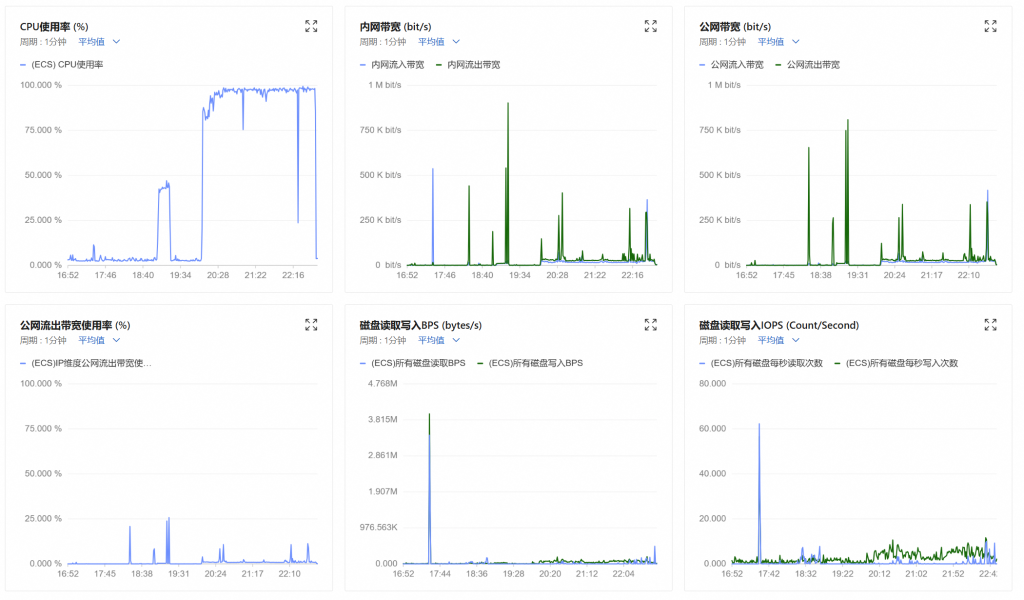Viewport: 1024px width, 600px height.
Task: Toggle the 内网流入带宽 legend series
Action: click(397, 65)
